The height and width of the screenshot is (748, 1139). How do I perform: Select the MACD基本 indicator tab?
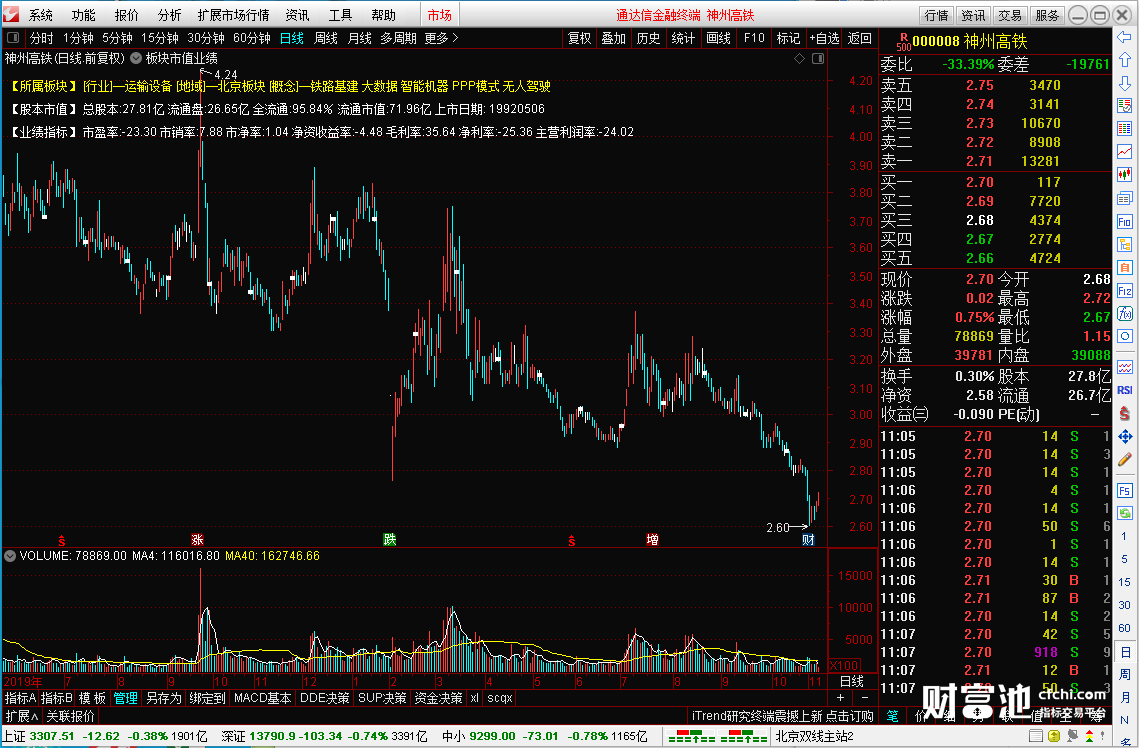point(262,698)
